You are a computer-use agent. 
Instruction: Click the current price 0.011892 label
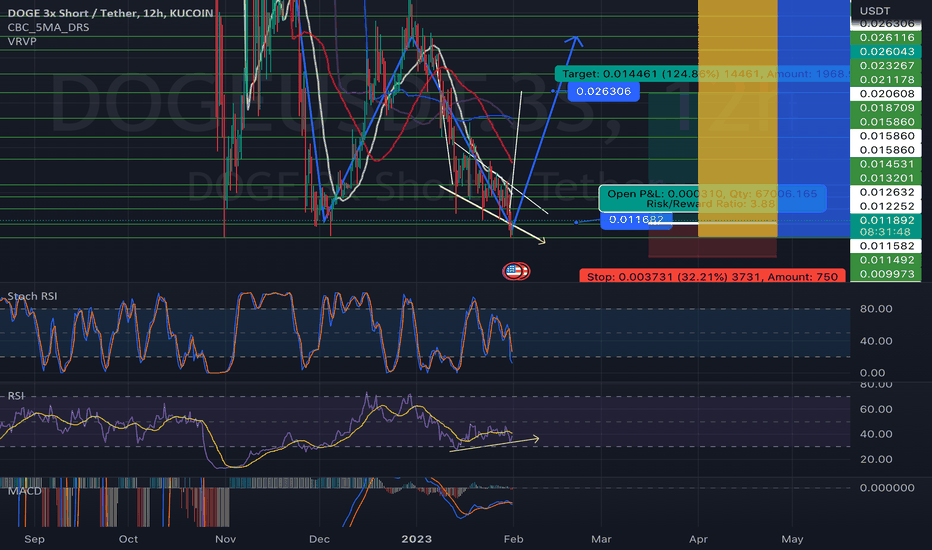[886, 220]
